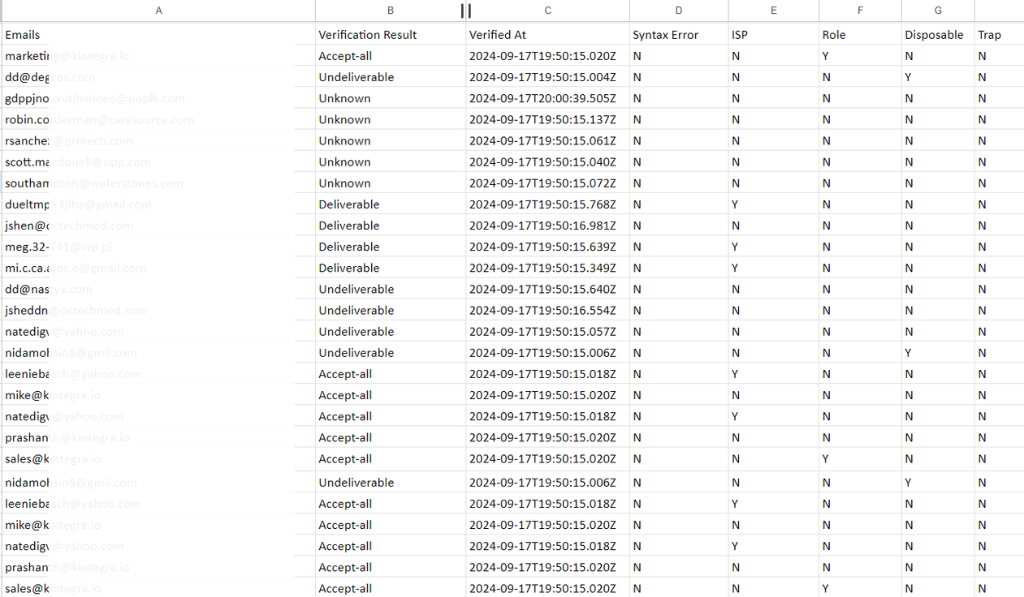Select column E header

(x=773, y=10)
